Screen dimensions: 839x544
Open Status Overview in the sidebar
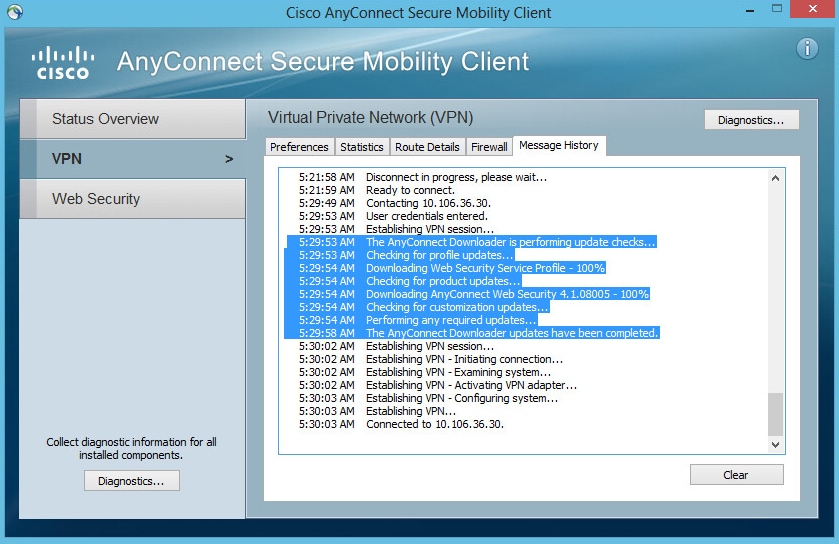tap(133, 119)
